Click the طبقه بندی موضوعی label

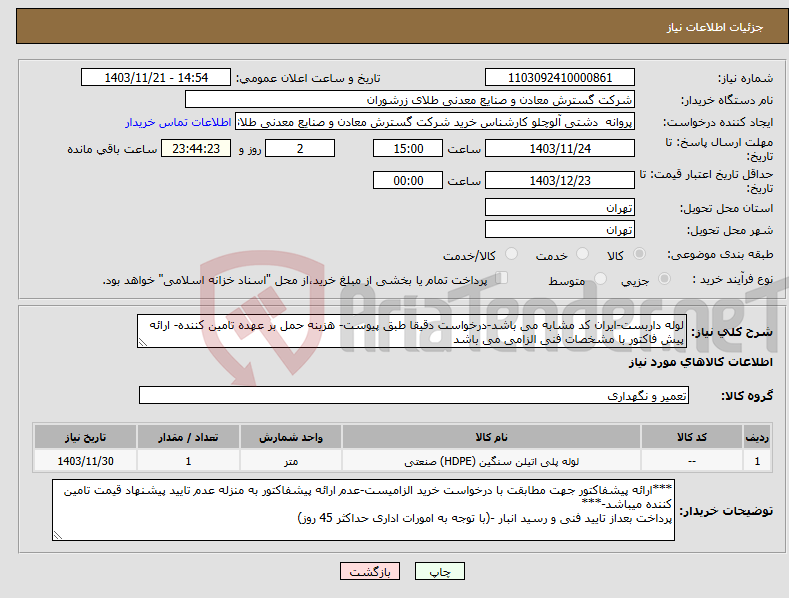tap(720, 255)
